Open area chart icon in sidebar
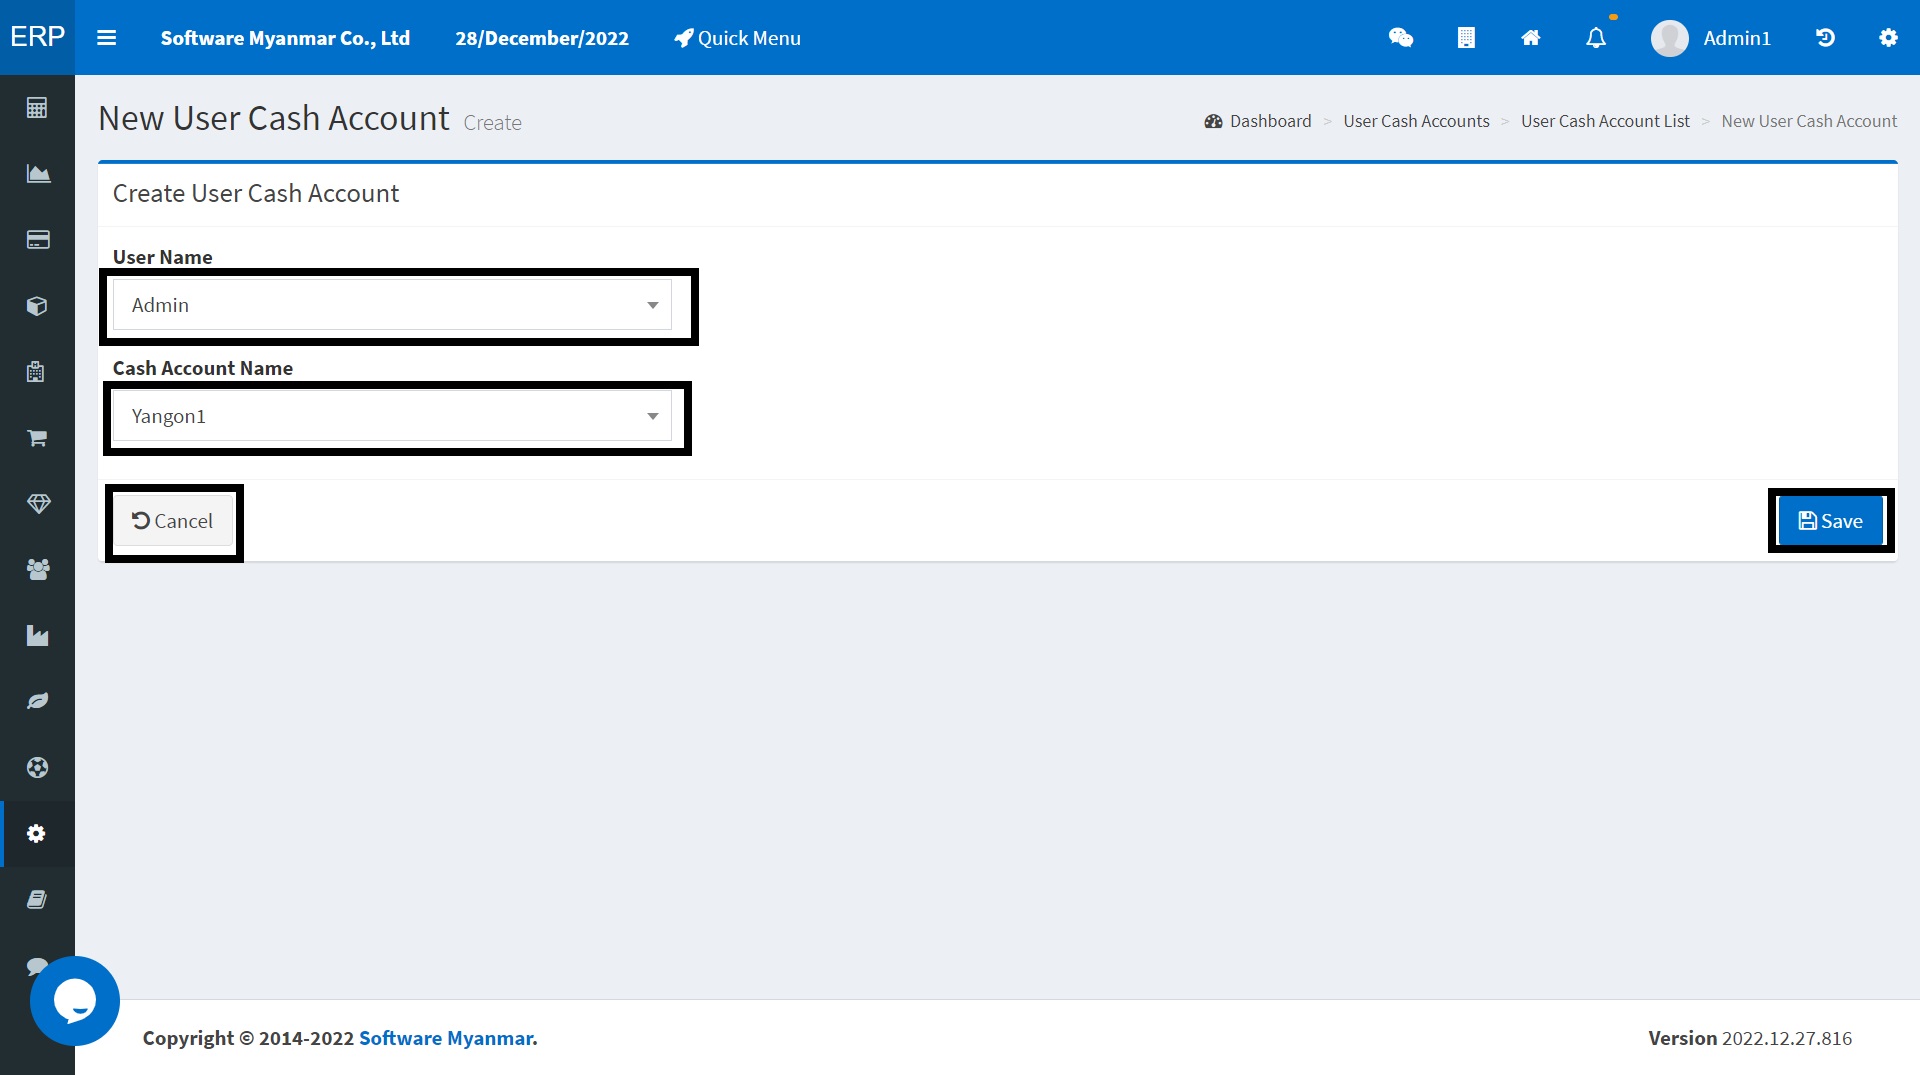The height and width of the screenshot is (1075, 1920). [37, 174]
